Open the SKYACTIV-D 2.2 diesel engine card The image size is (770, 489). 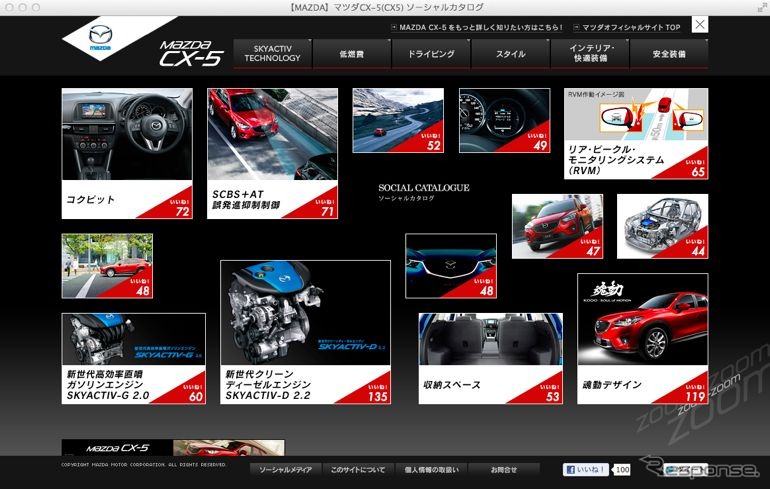[305, 332]
